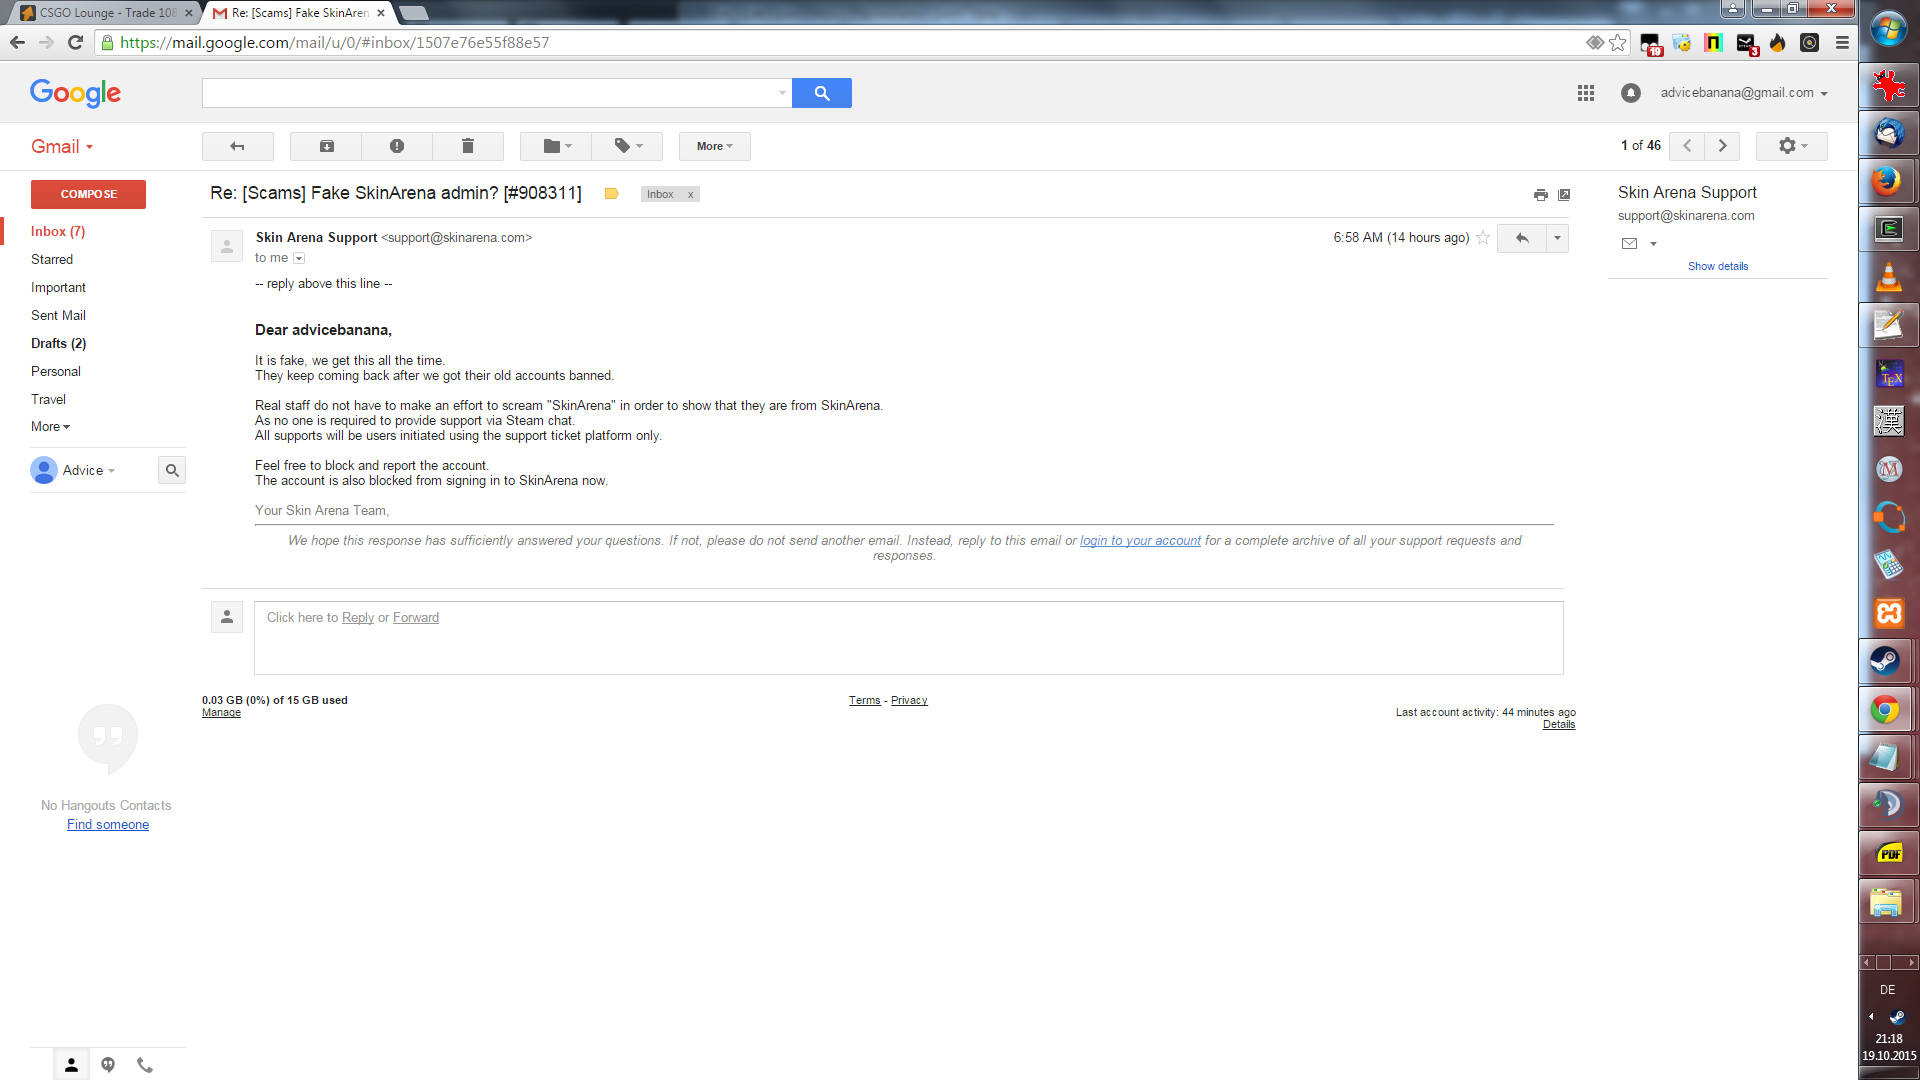Open Google apps grid icon
The image size is (1920, 1080).
(1586, 93)
